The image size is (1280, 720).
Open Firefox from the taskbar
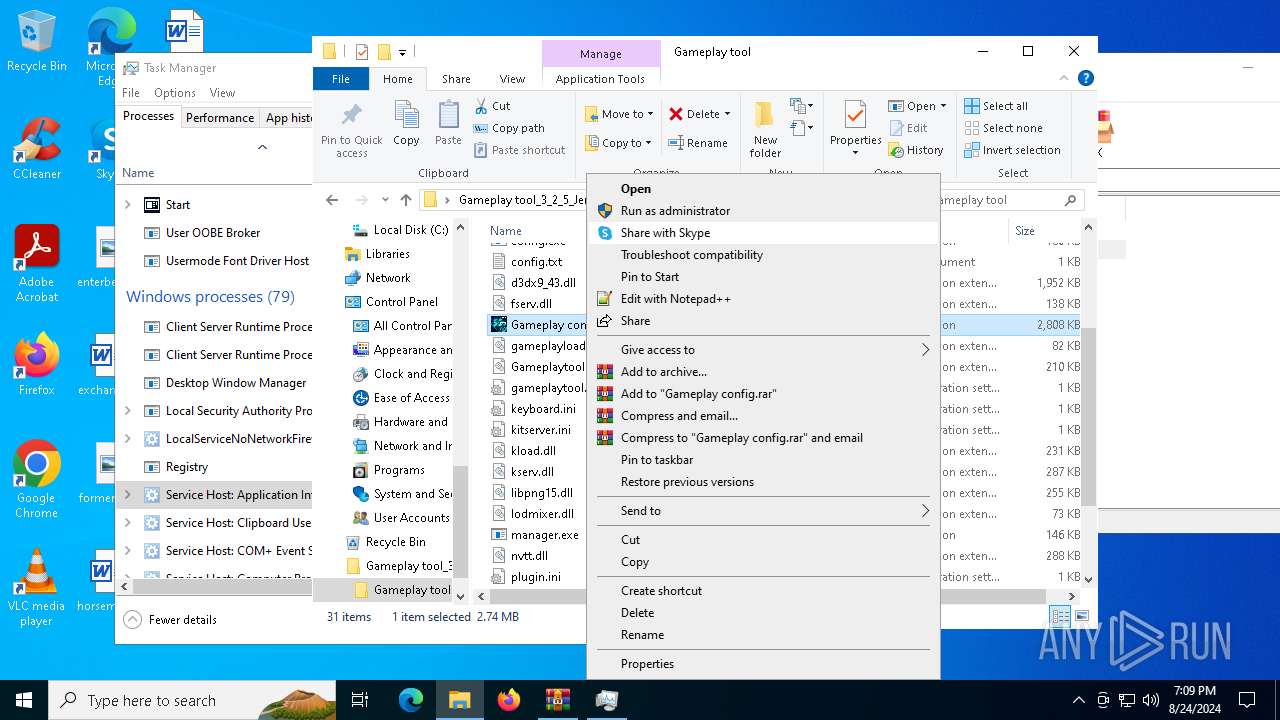pos(508,700)
